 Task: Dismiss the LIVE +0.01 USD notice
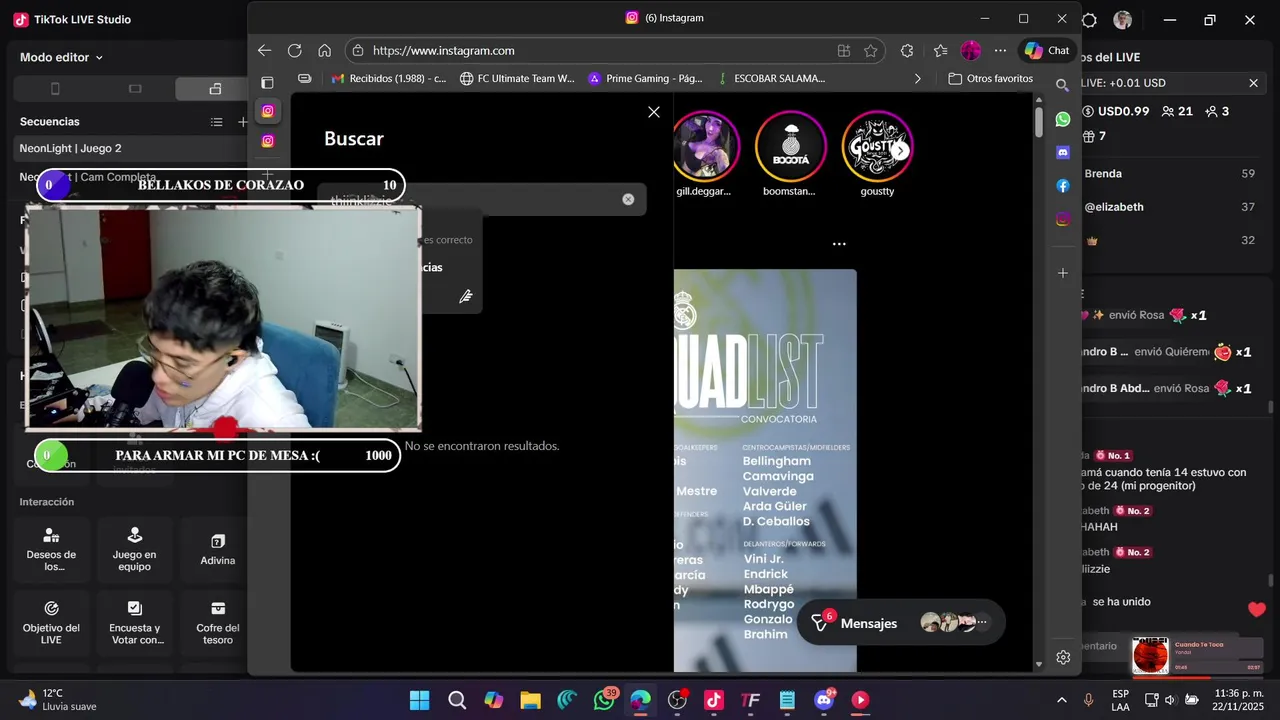point(1253,83)
